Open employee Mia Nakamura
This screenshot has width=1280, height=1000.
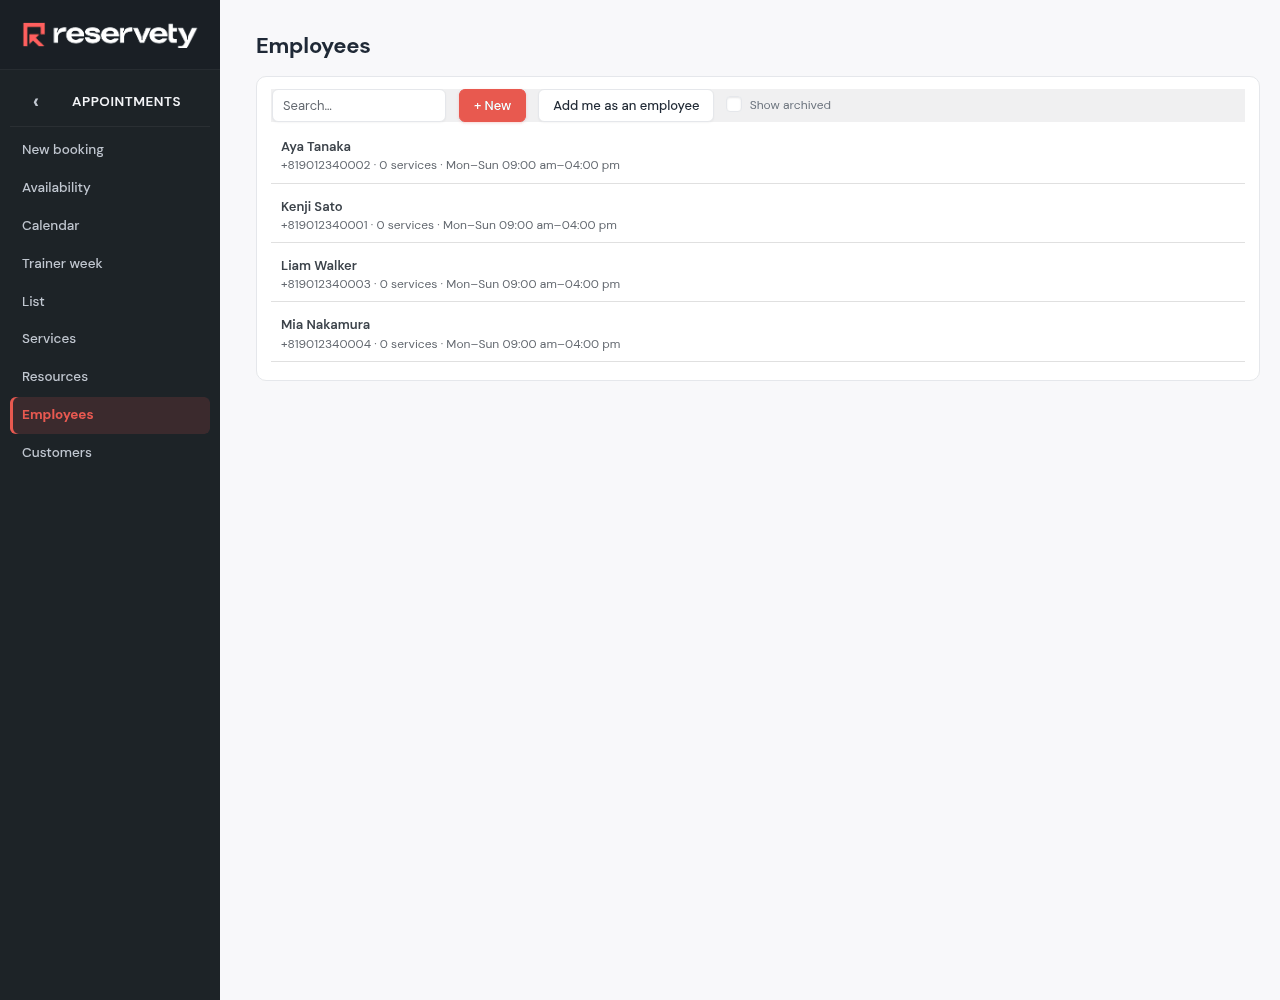(x=758, y=334)
